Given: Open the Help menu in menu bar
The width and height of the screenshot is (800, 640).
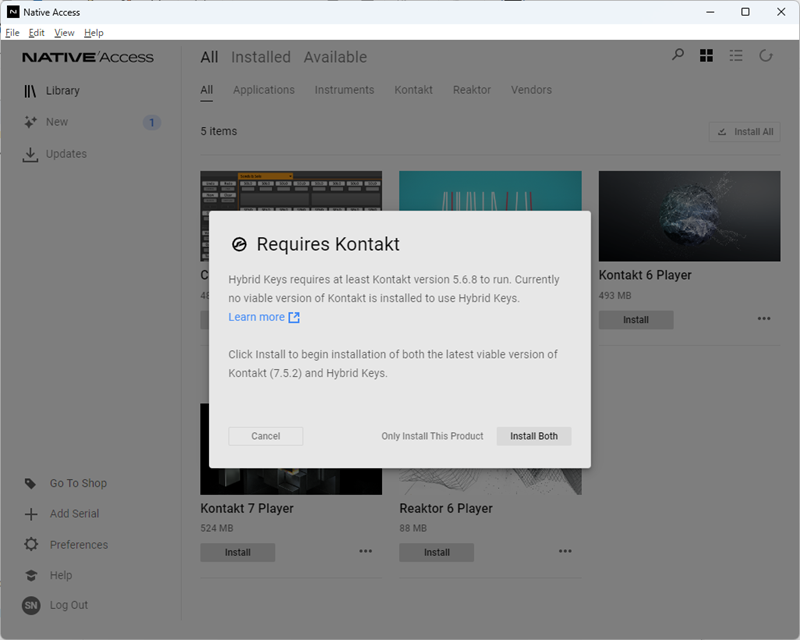Looking at the screenshot, I should pyautogui.click(x=94, y=33).
